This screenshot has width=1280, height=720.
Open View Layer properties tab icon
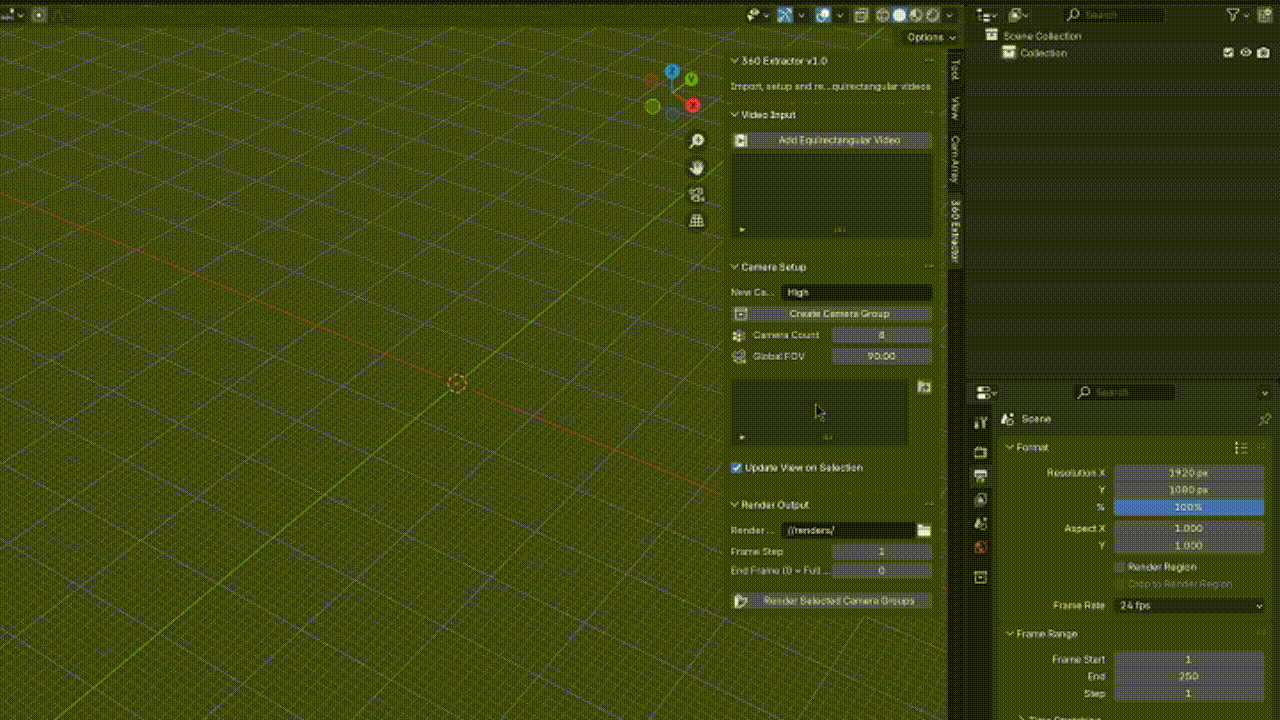point(981,499)
